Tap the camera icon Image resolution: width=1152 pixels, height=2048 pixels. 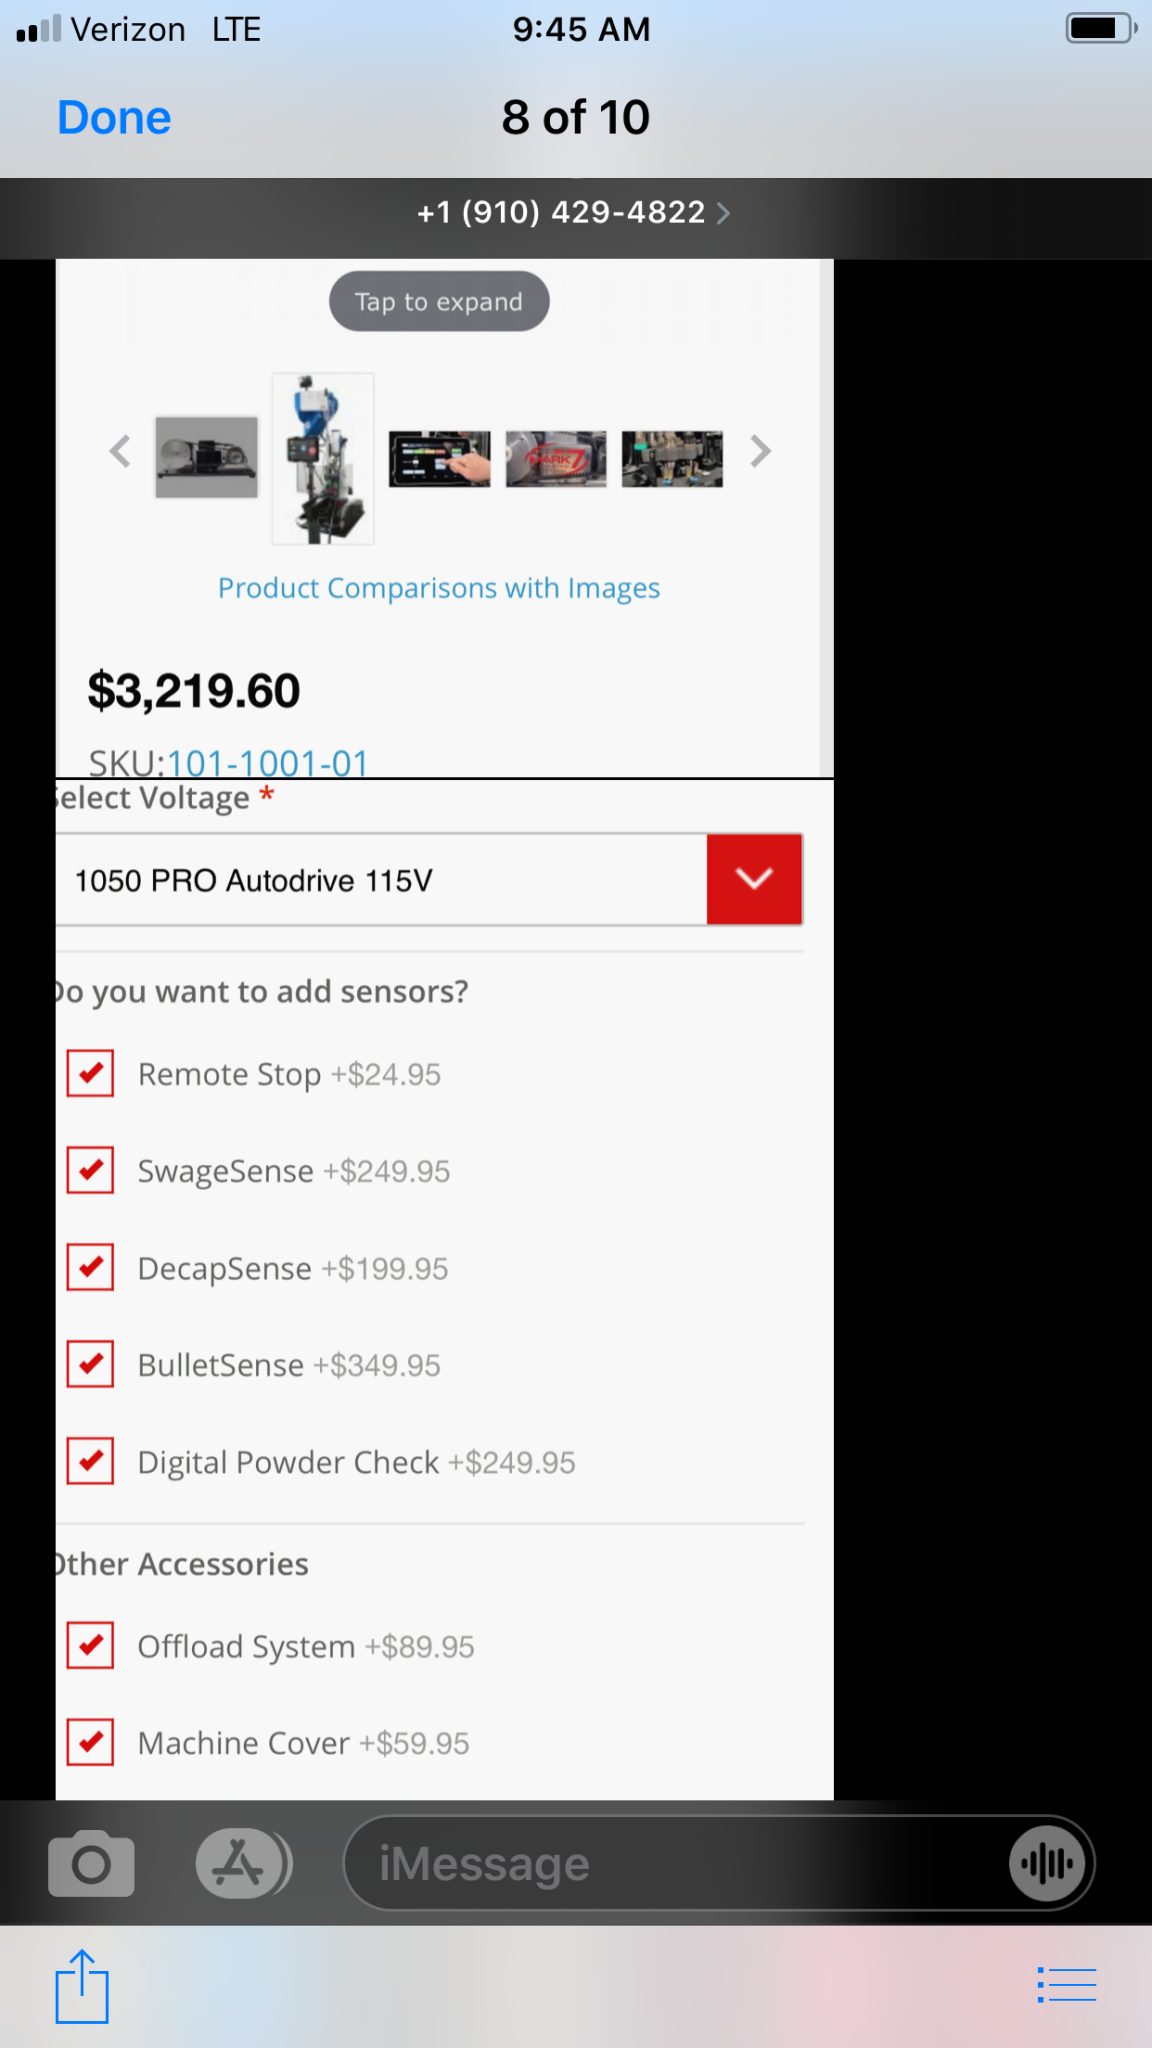point(91,1864)
